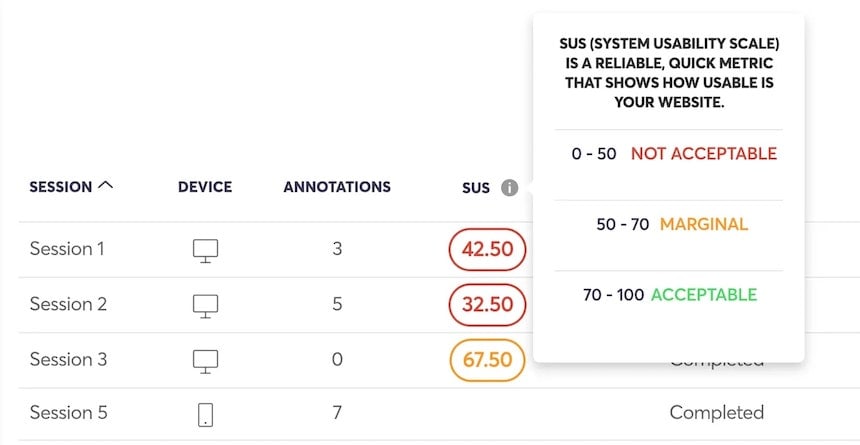Screen dimensions: 860x445
Task: Open Session 5 row
Action: (x=68, y=413)
